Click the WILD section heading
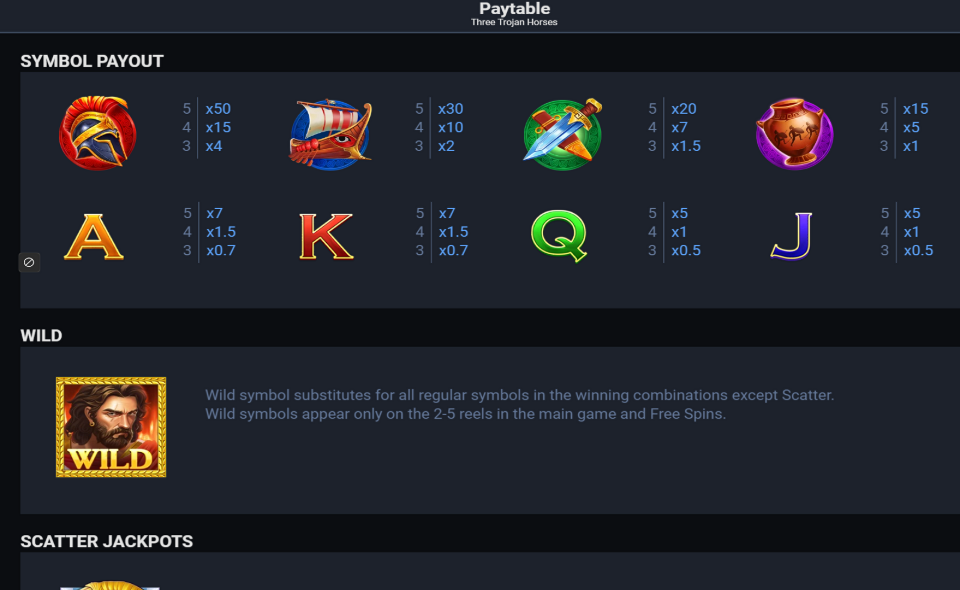The image size is (960, 590). pyautogui.click(x=41, y=336)
